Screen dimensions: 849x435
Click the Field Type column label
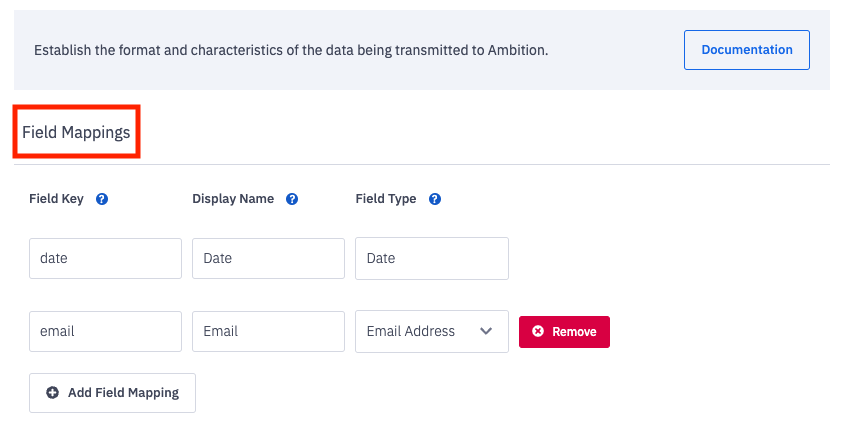(x=386, y=199)
